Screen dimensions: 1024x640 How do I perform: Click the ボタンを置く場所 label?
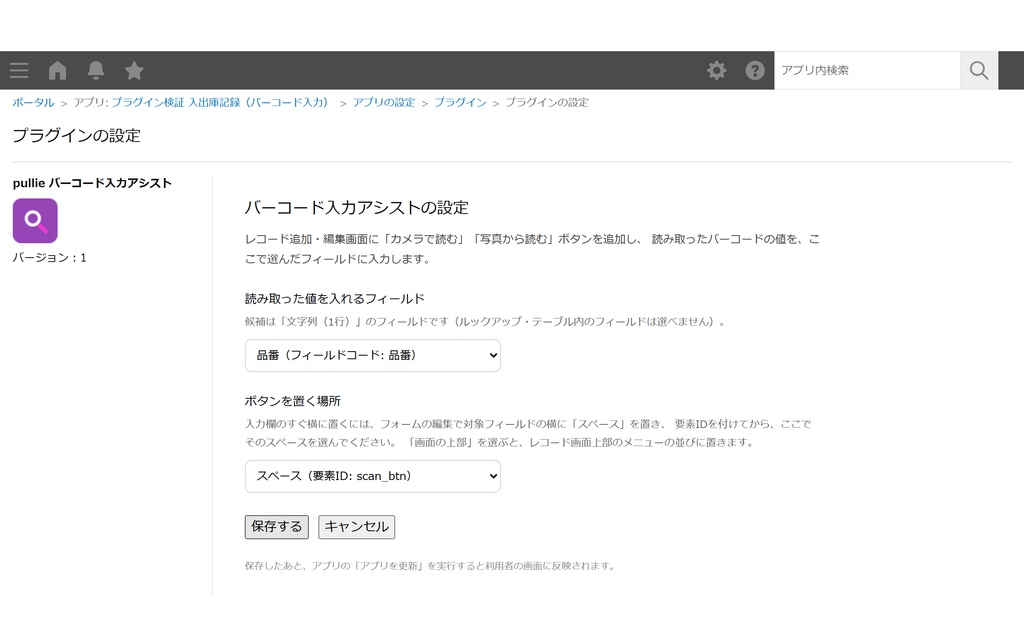click(x=293, y=401)
